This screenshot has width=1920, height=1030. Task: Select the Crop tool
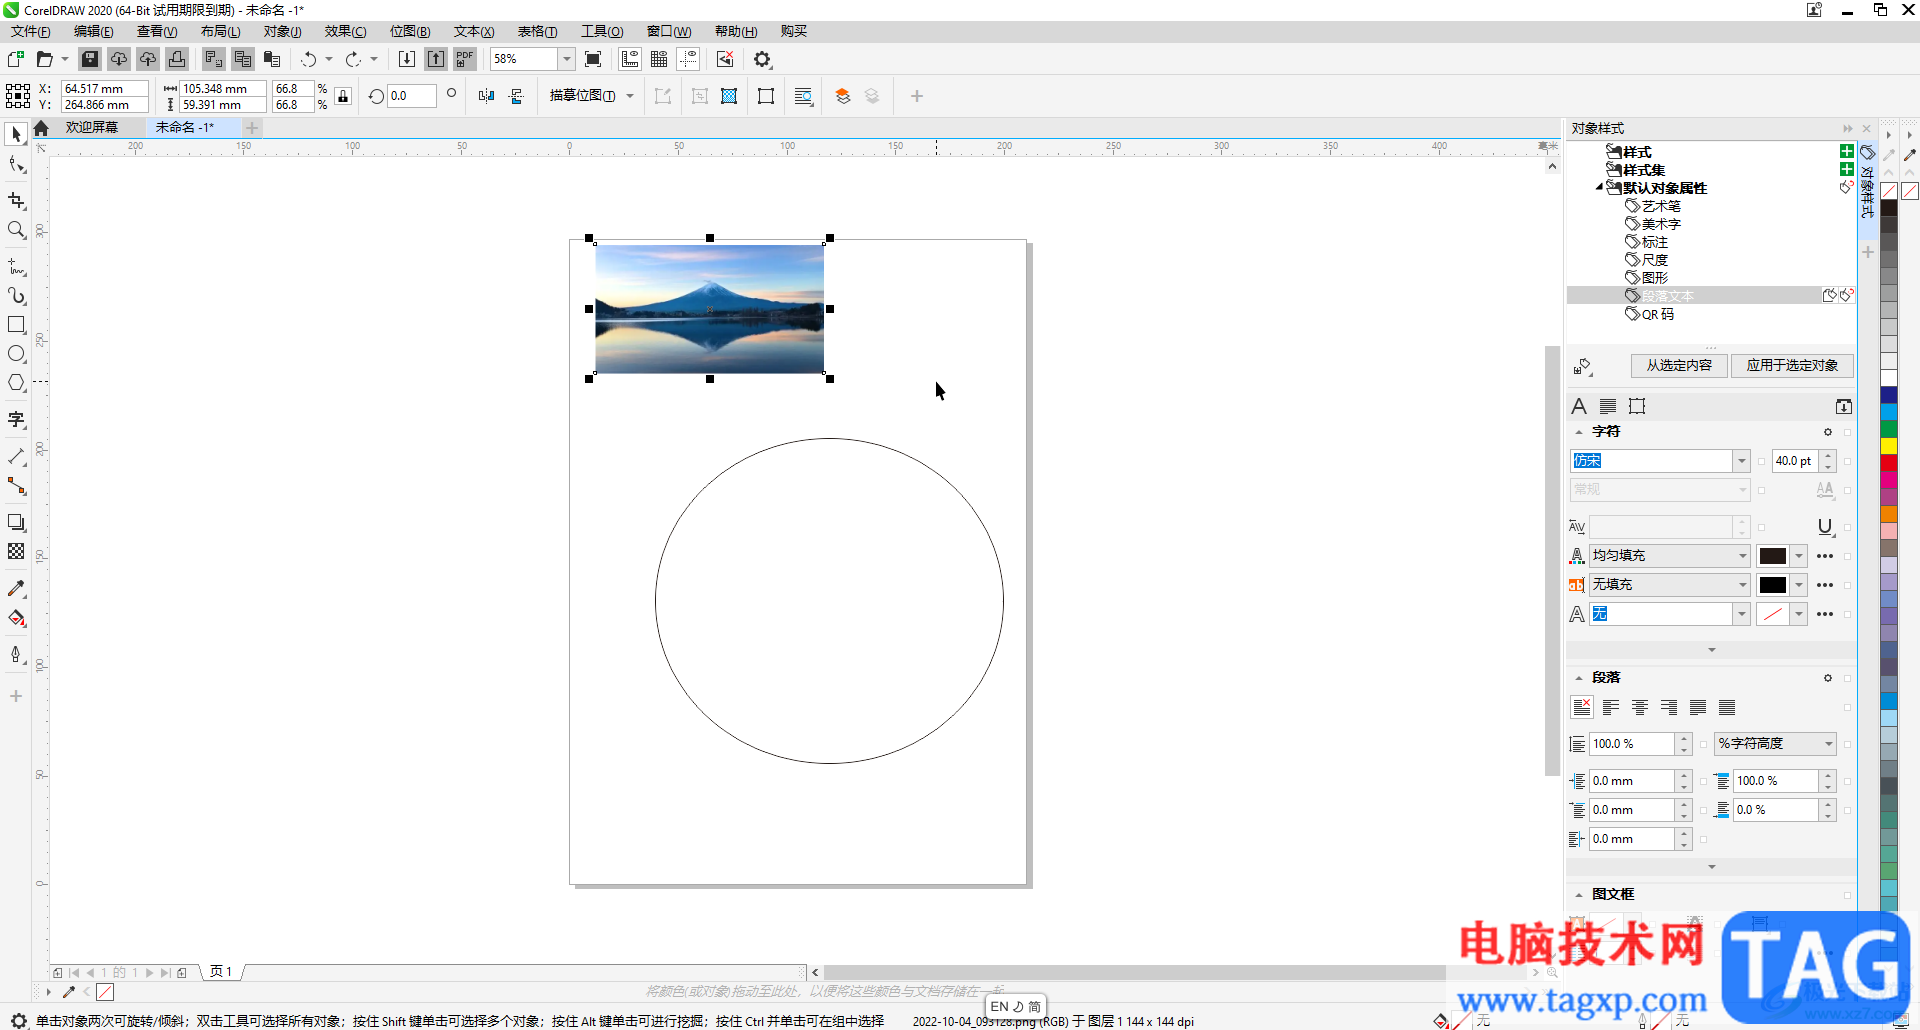(x=16, y=201)
